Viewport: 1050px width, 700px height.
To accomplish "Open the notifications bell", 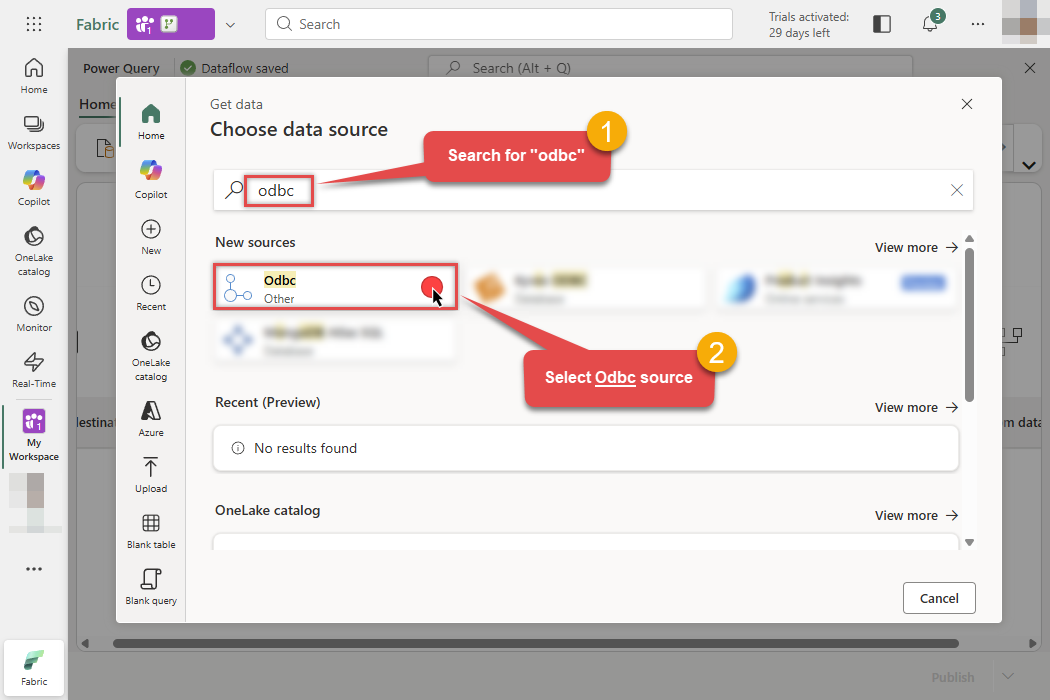I will click(x=930, y=24).
